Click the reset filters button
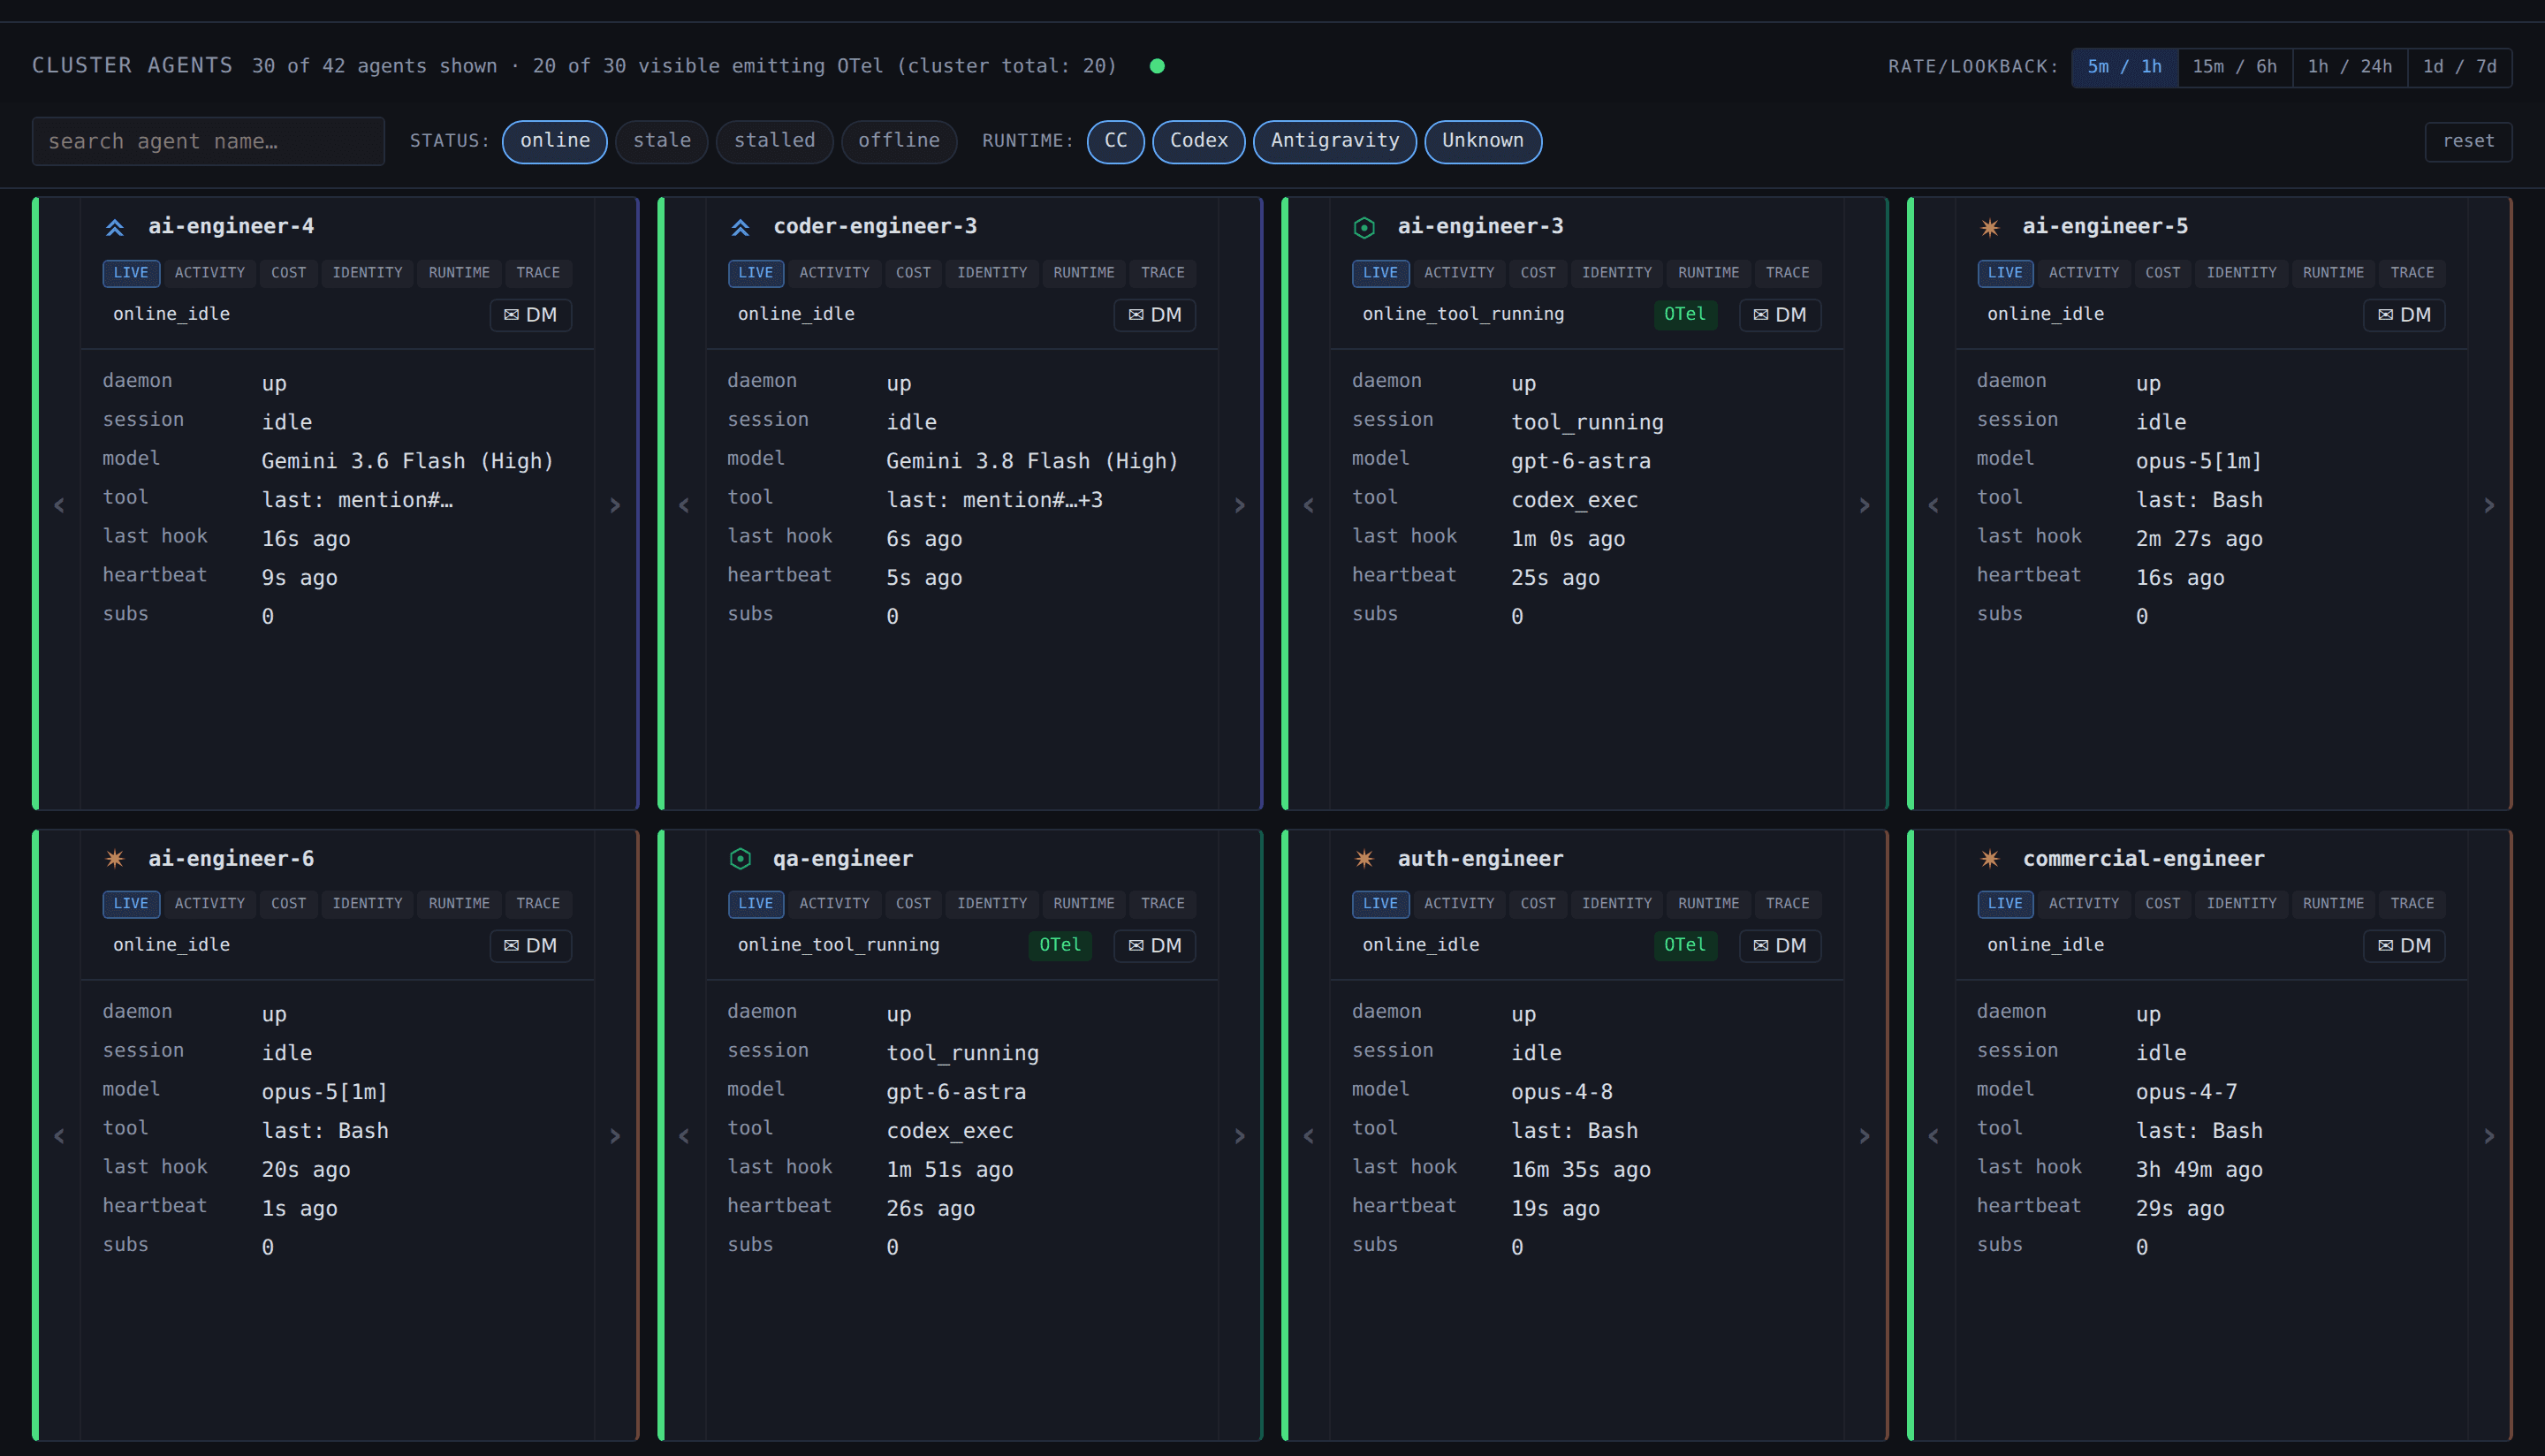 coord(2468,141)
